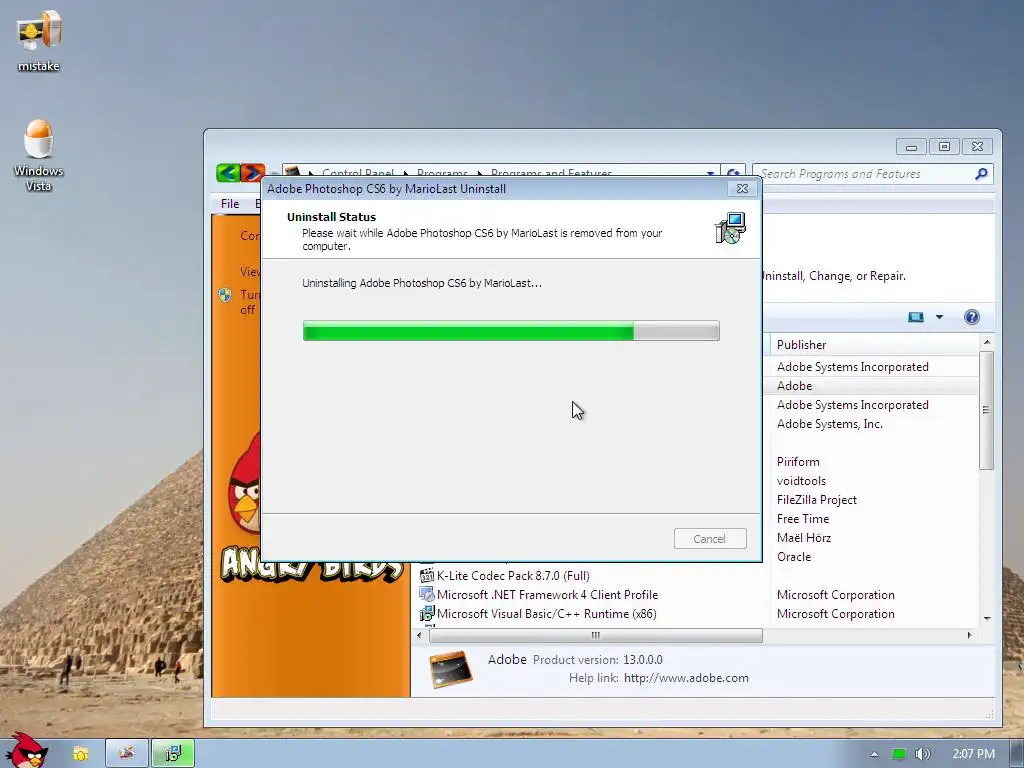Select the 'Adobe' publisher row

click(x=794, y=386)
